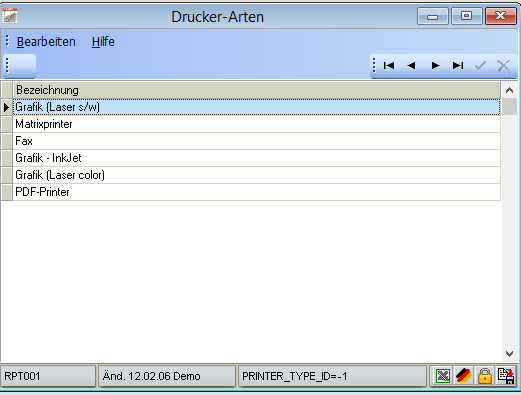The height and width of the screenshot is (395, 521).
Task: Click the RPT001 status bar panel
Action: pyautogui.click(x=48, y=376)
